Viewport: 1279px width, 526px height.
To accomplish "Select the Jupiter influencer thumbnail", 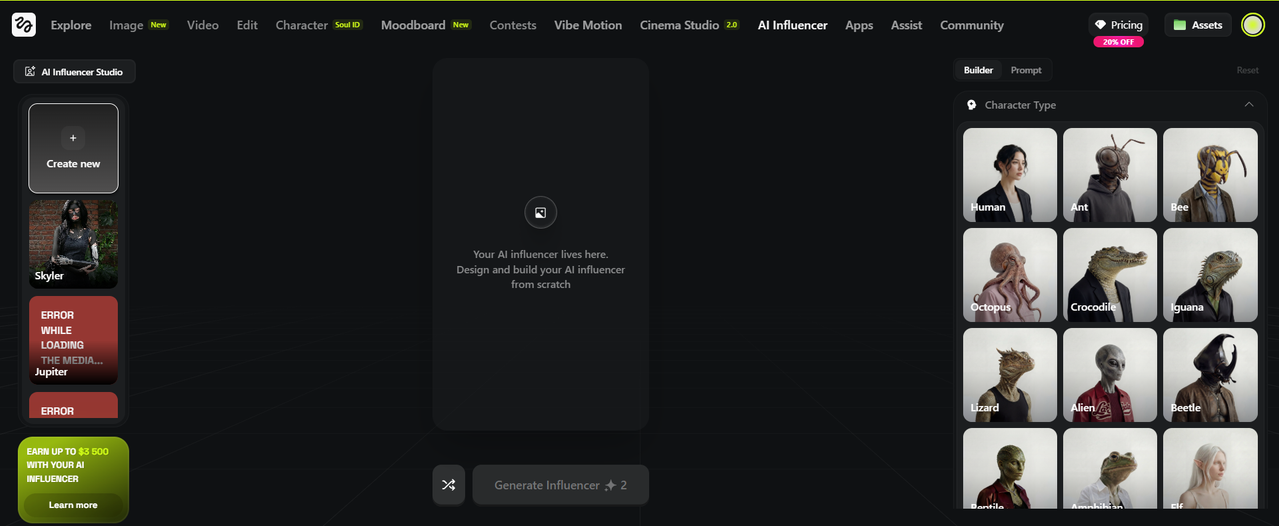I will (x=73, y=340).
